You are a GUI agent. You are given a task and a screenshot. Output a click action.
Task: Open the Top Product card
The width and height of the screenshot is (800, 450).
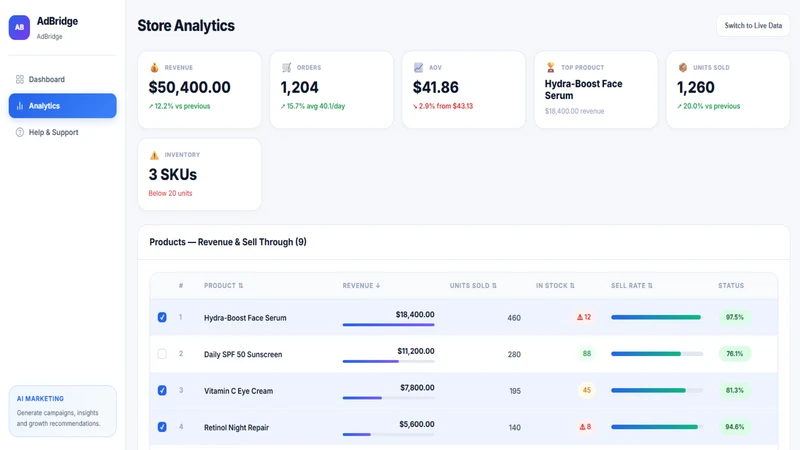coord(596,89)
